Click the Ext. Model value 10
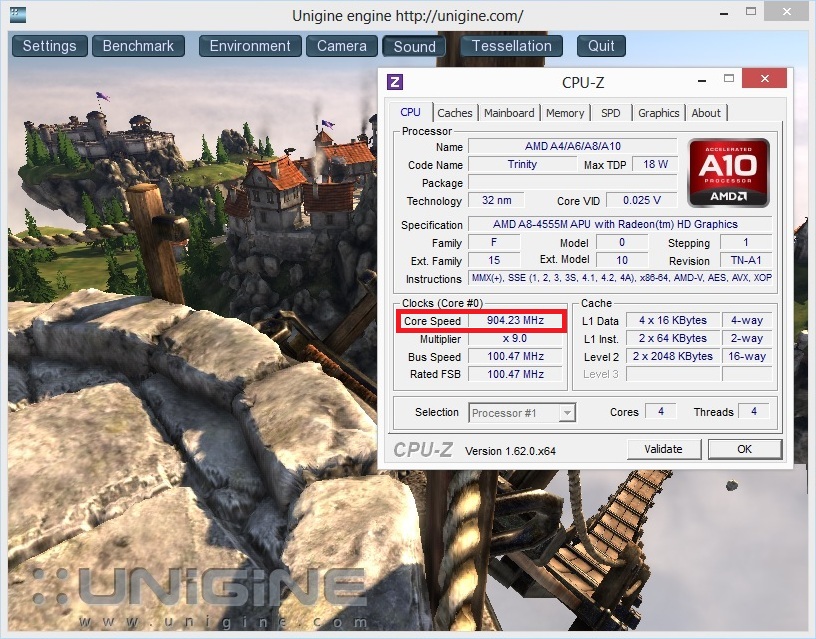Screen dimensions: 816x639 622,260
